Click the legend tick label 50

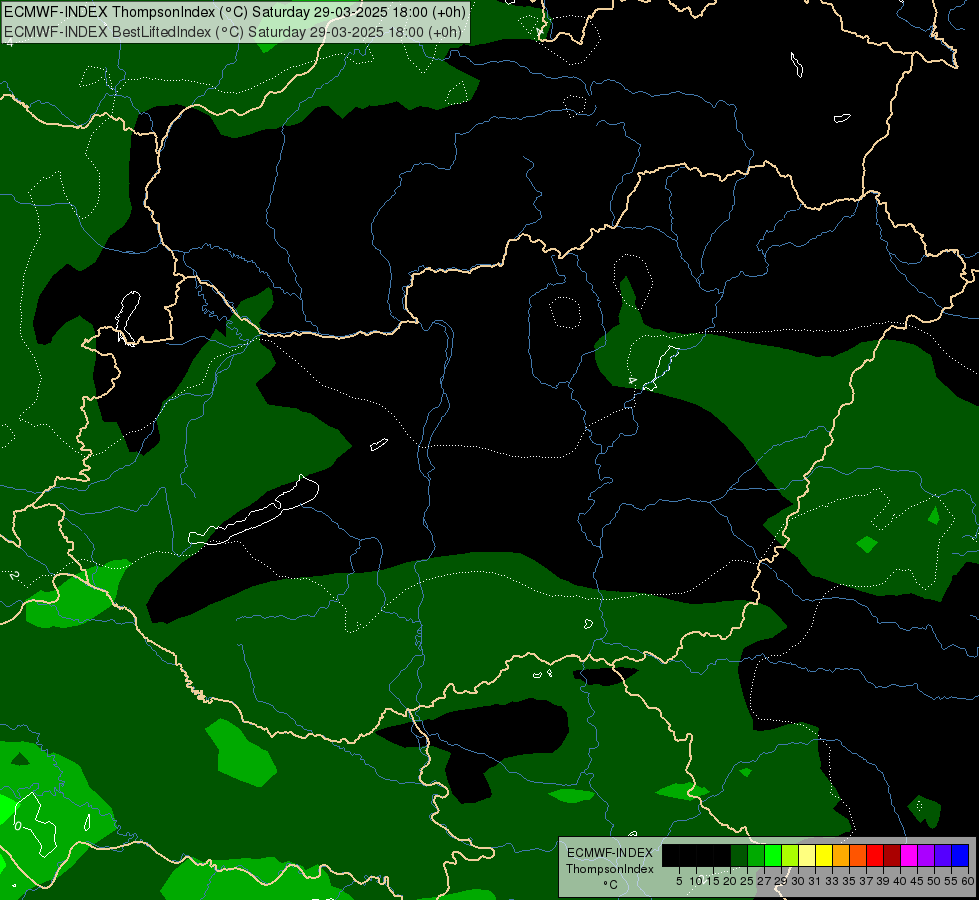pos(933,881)
